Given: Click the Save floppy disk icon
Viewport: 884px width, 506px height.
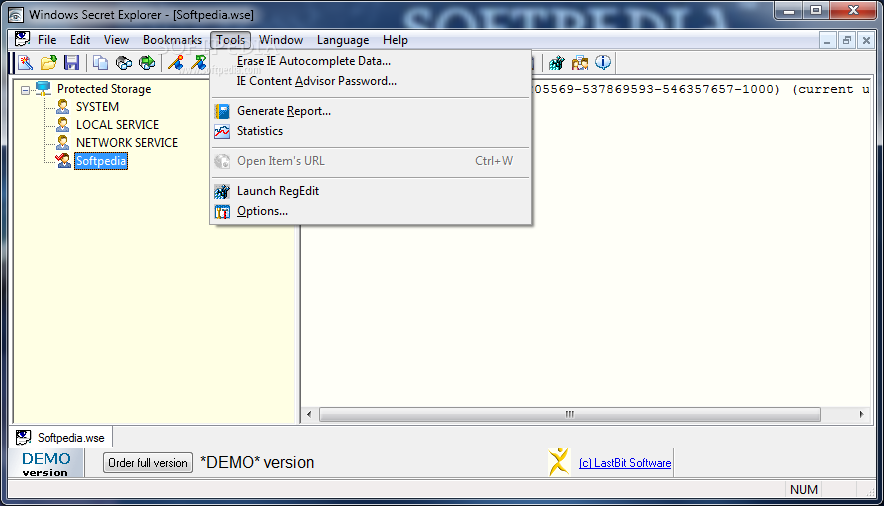Looking at the screenshot, I should point(72,63).
